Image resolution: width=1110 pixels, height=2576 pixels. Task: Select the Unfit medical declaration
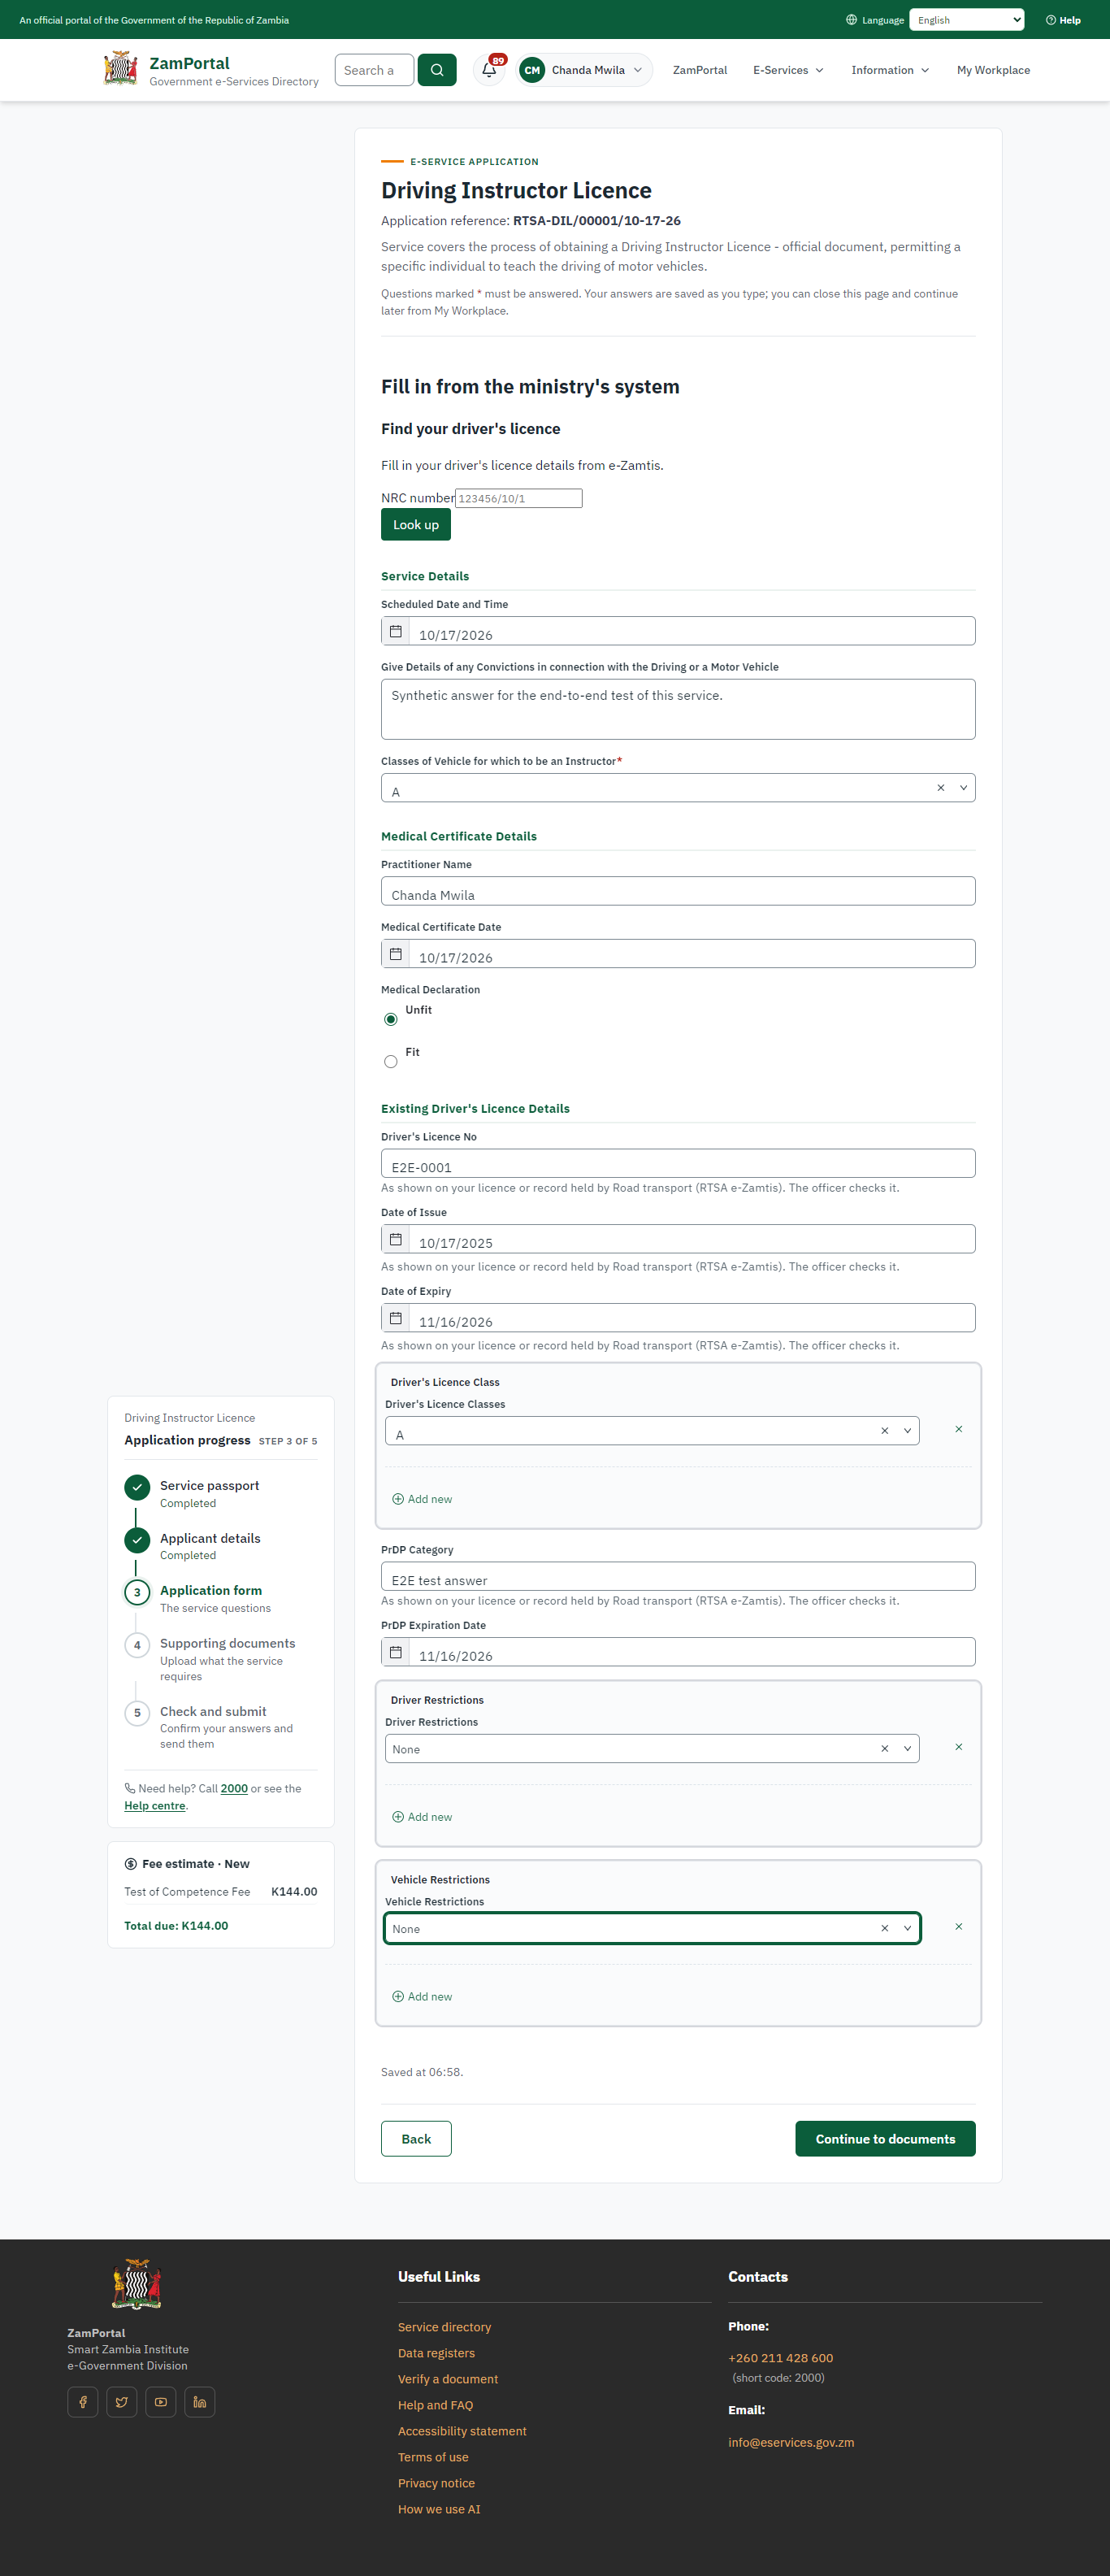pyautogui.click(x=391, y=1019)
